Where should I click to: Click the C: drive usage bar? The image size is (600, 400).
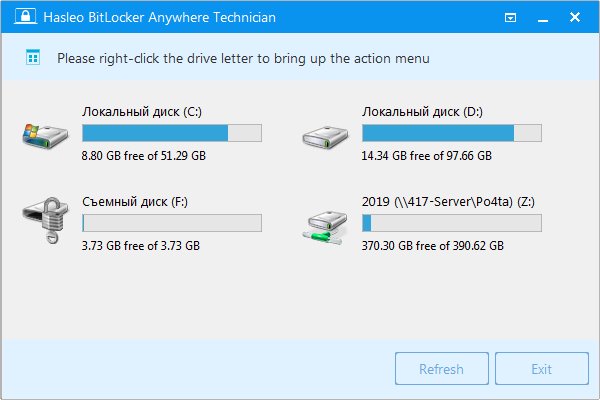(x=171, y=133)
